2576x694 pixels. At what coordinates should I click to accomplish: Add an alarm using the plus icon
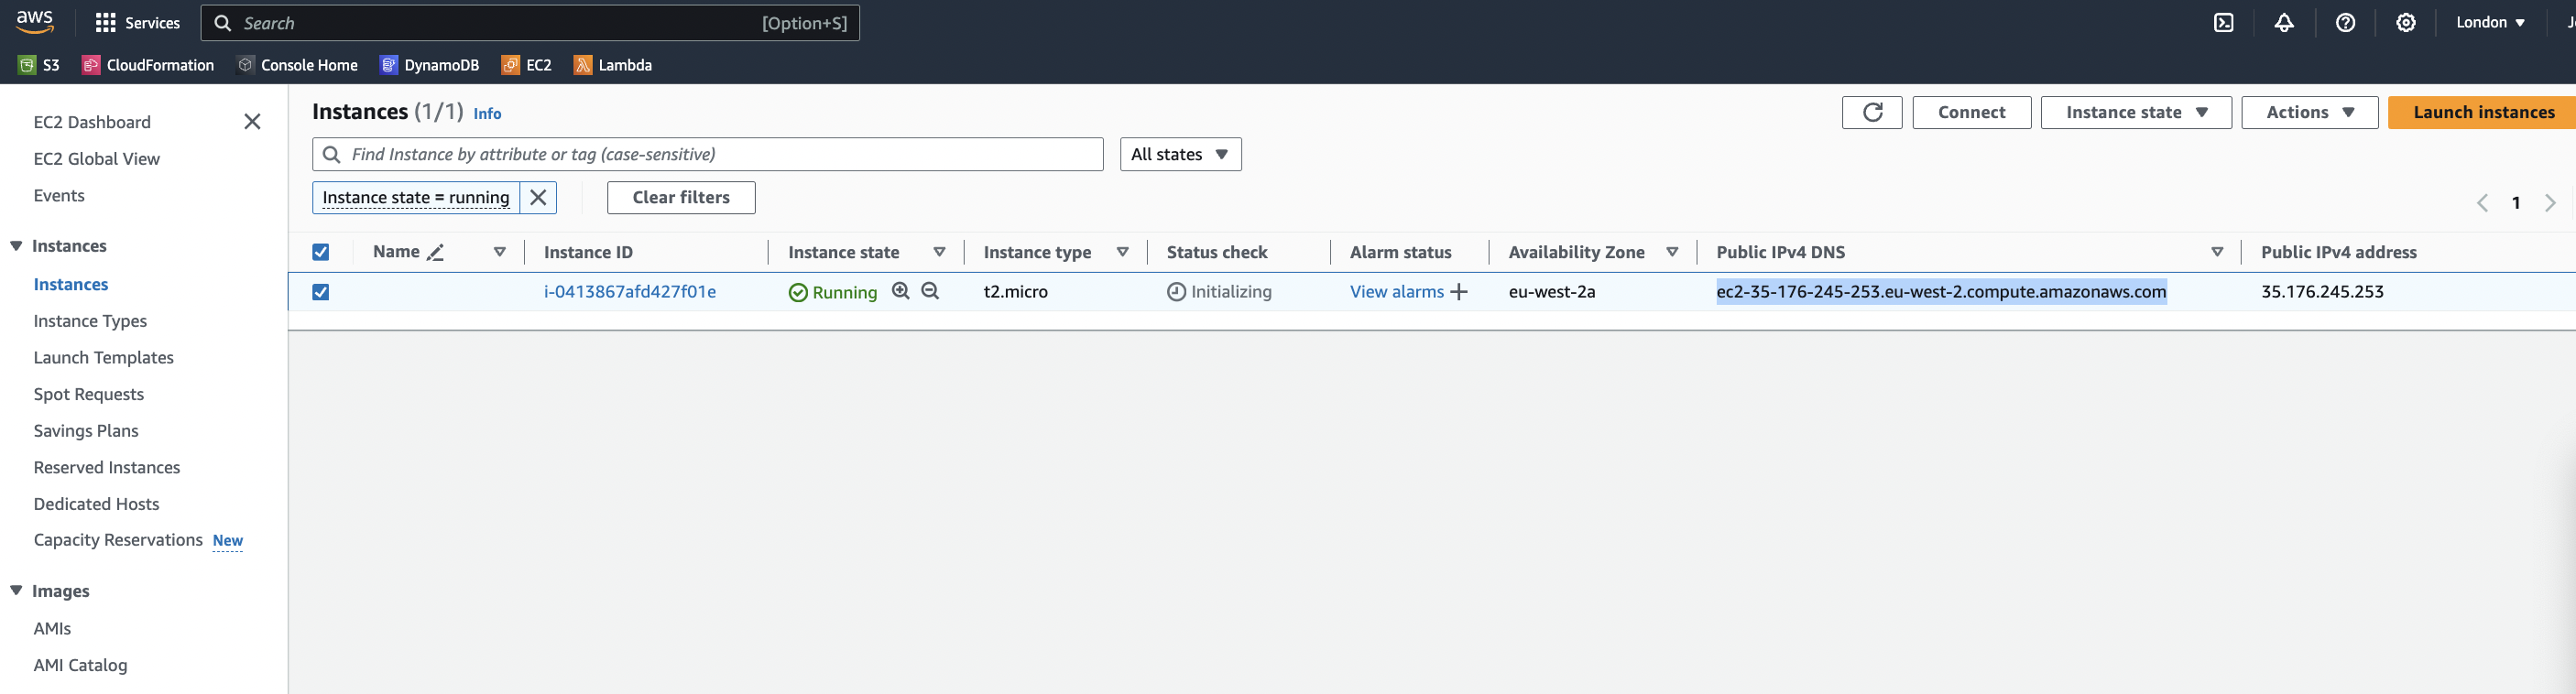pos(1459,292)
